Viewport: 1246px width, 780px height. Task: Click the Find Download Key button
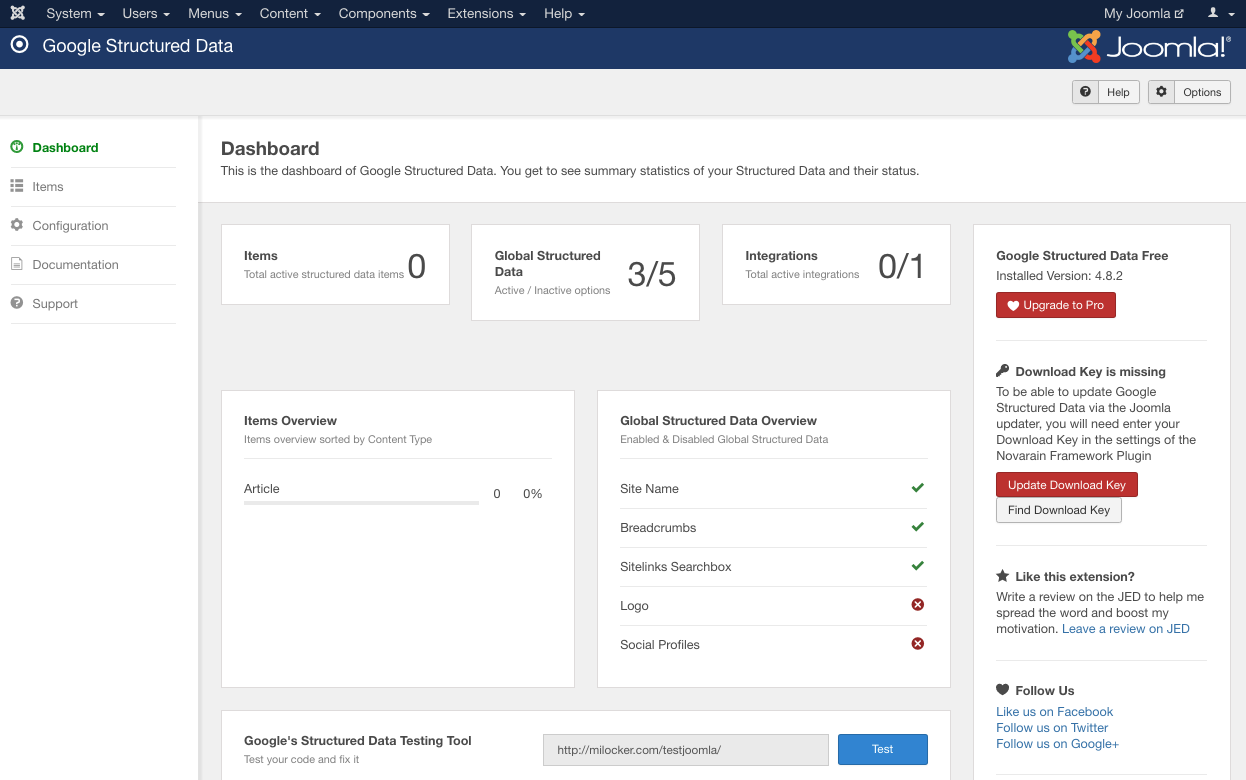(1059, 510)
